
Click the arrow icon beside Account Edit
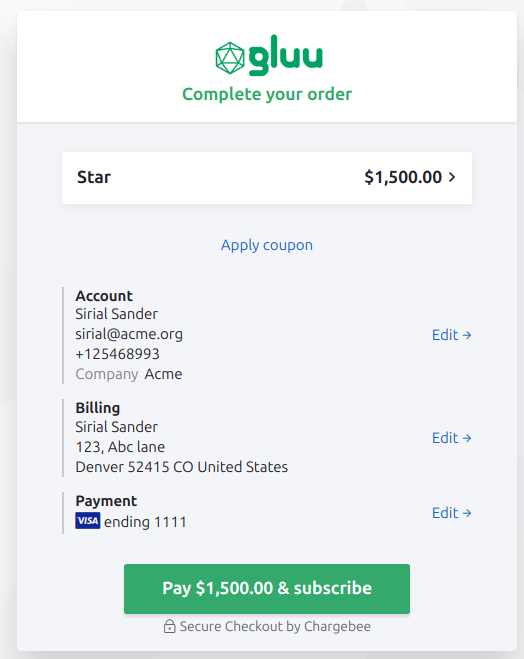(467, 335)
